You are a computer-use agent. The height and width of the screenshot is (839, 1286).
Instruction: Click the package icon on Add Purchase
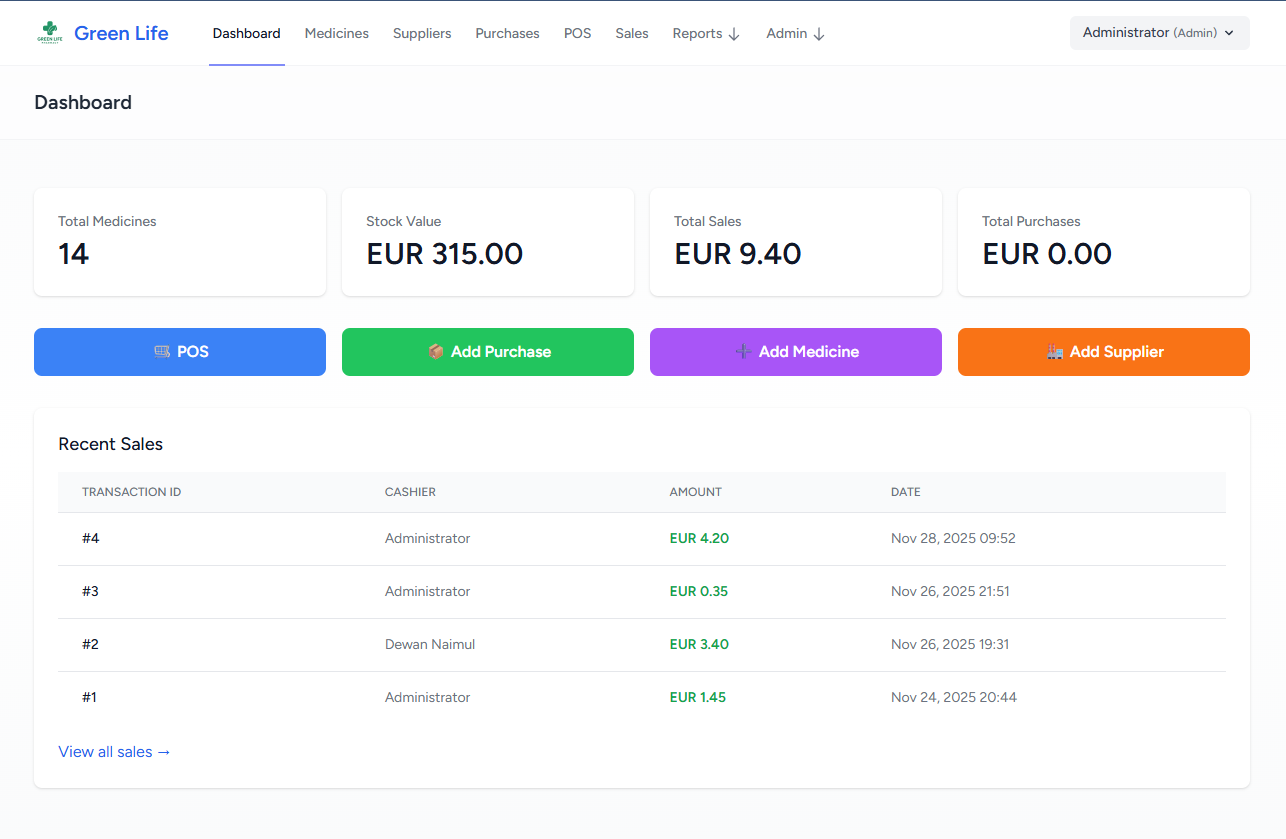coord(436,352)
